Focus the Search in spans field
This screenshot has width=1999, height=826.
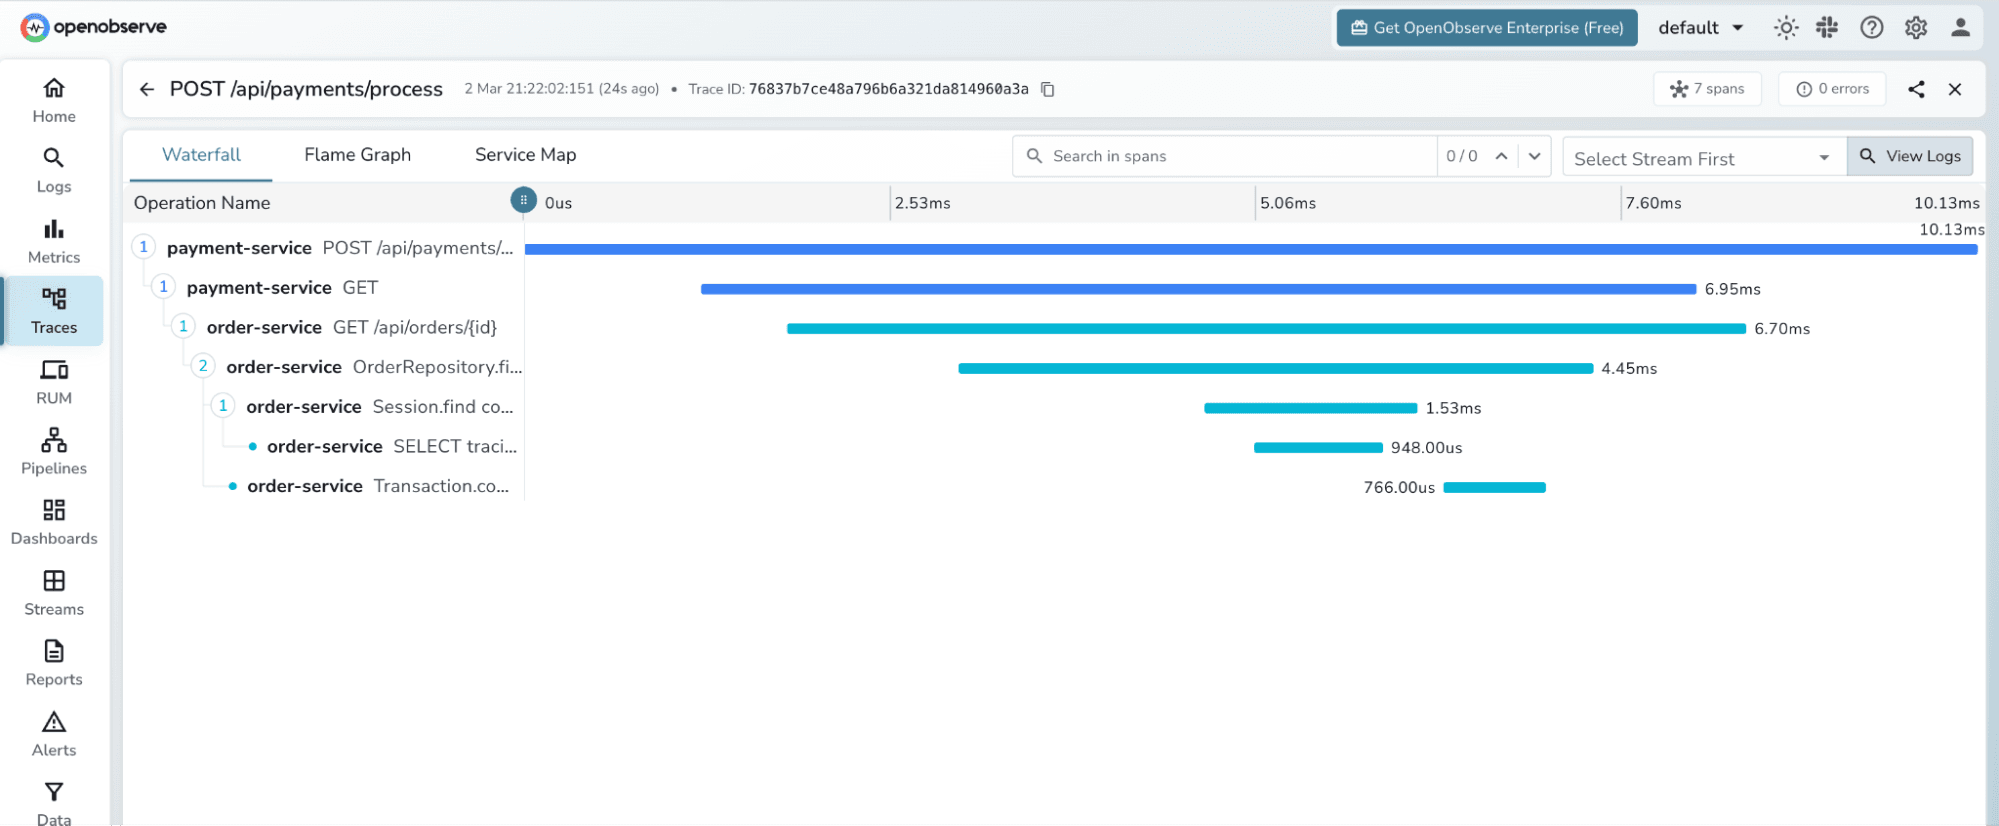(x=1224, y=156)
